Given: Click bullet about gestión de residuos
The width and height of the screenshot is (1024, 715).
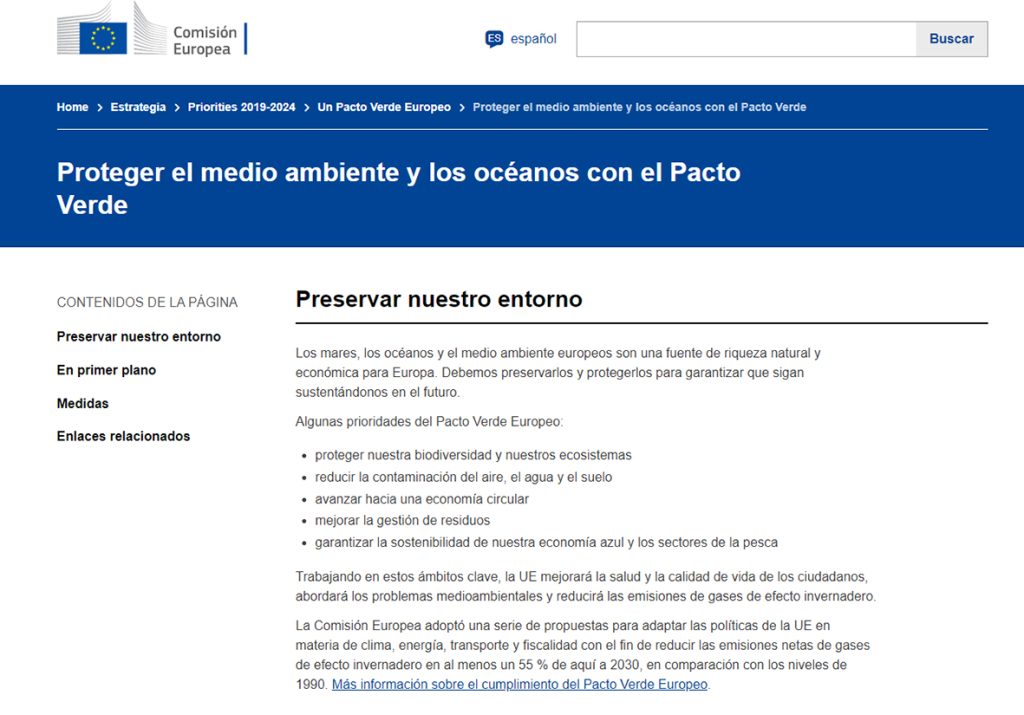Looking at the screenshot, I should (x=402, y=520).
